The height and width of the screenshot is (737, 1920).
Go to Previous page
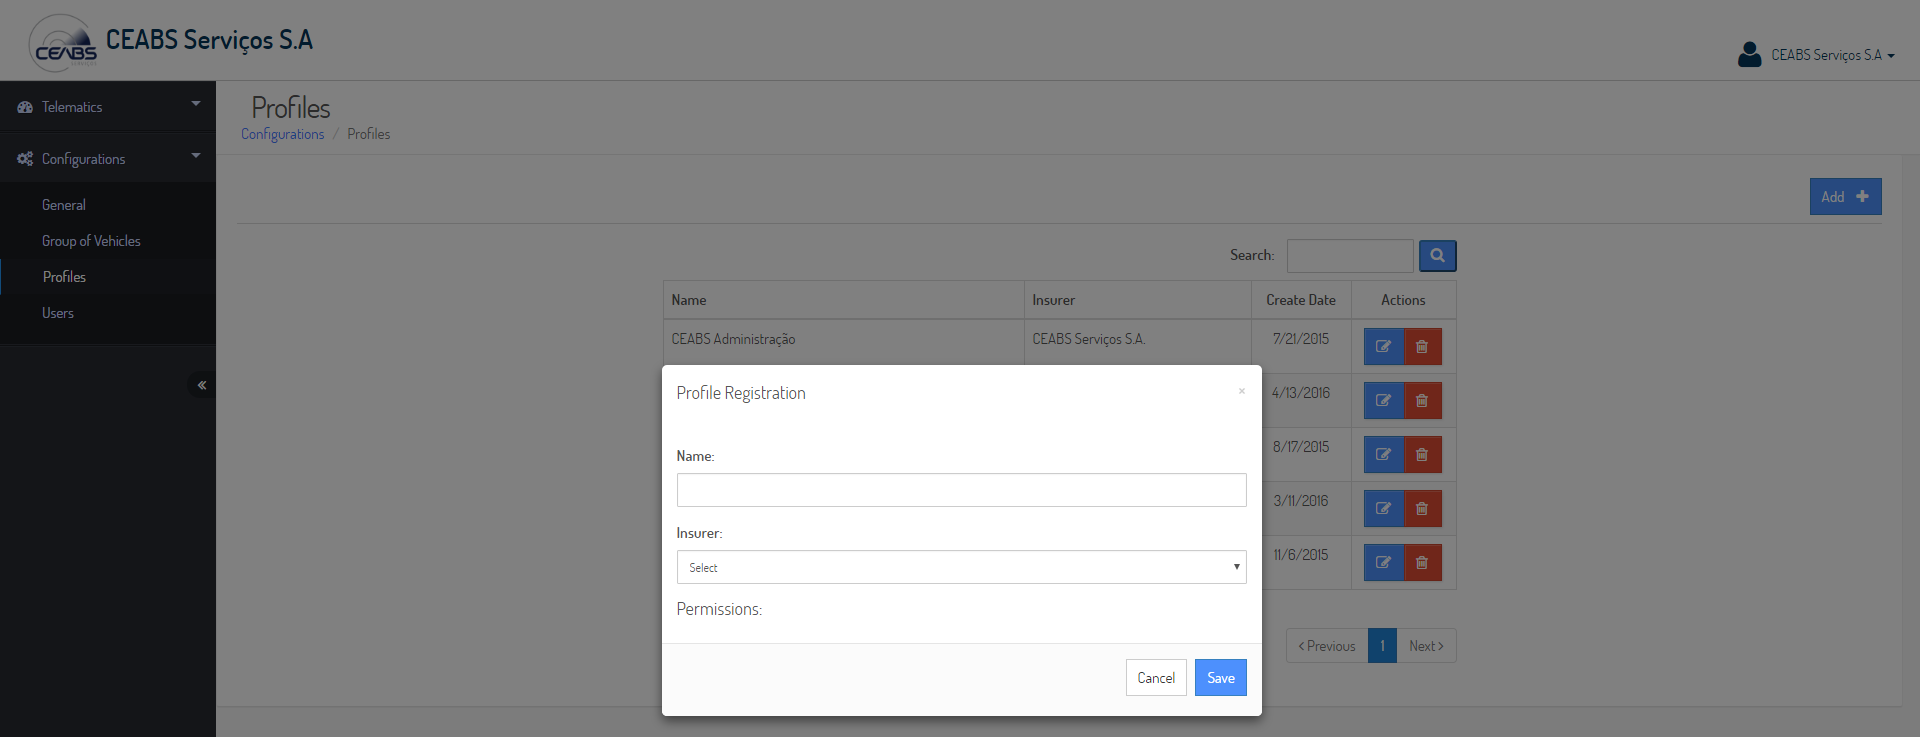1327,646
